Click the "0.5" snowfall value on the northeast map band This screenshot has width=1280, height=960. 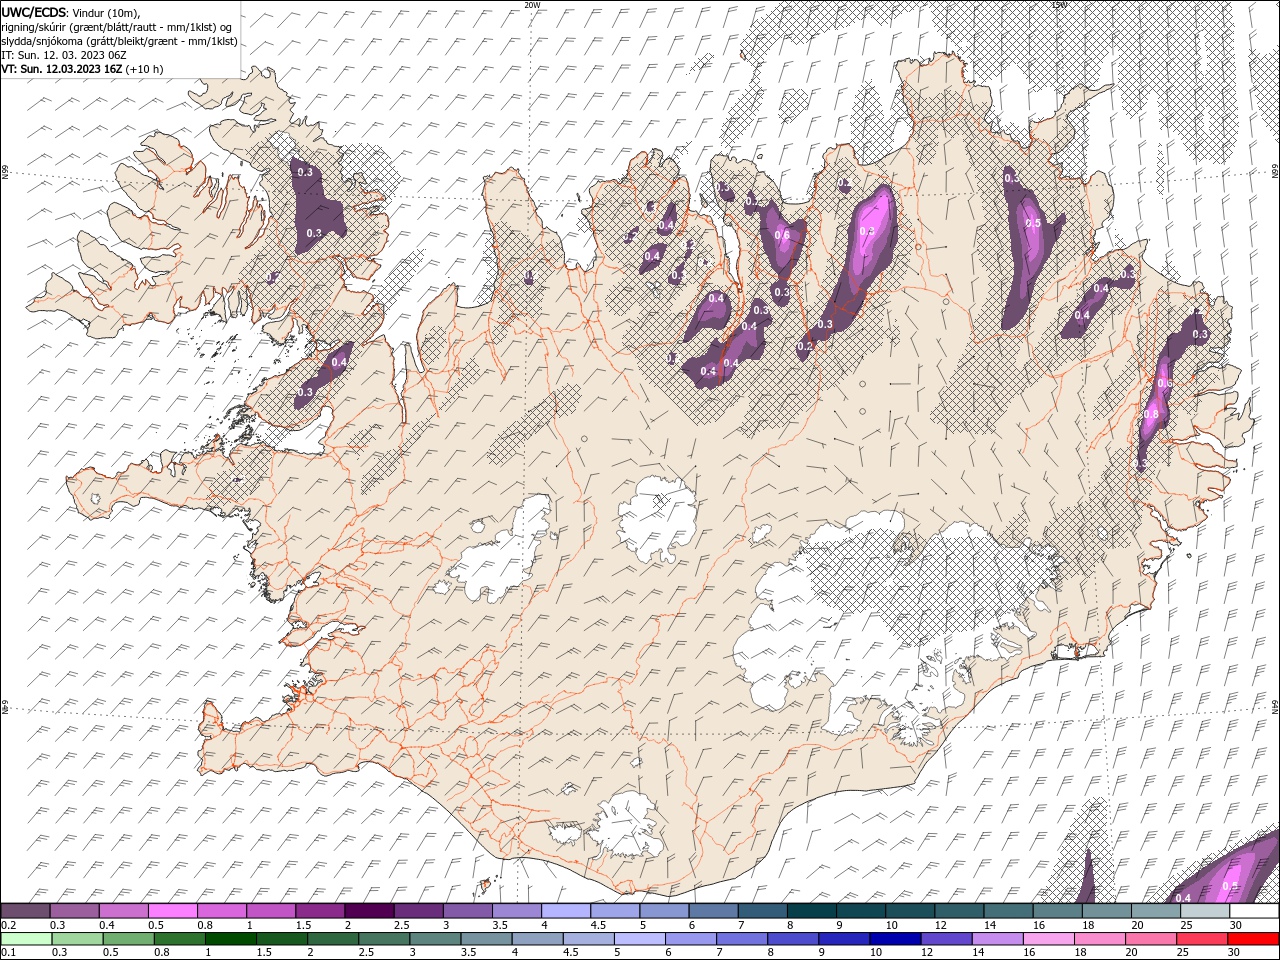1034,223
